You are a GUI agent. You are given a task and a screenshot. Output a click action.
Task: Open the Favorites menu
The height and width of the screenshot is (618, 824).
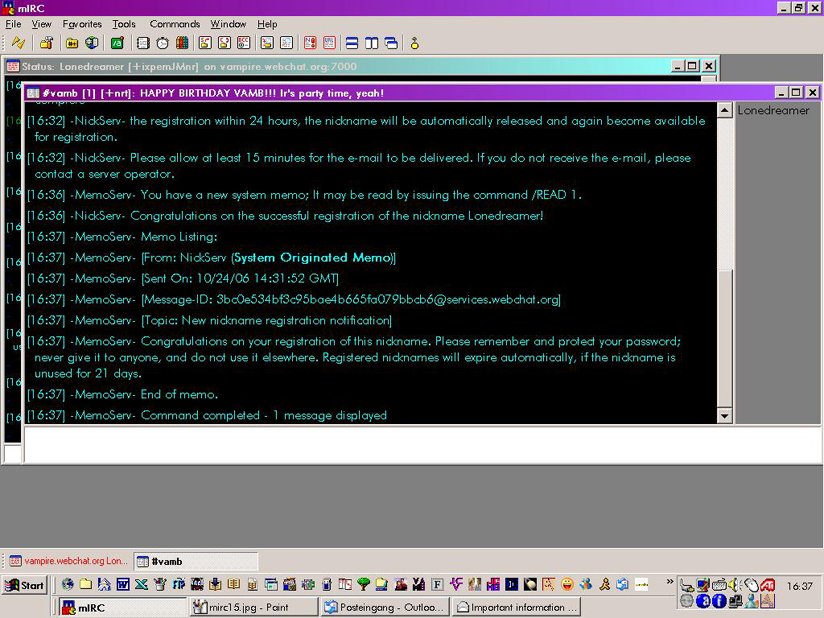pos(82,24)
